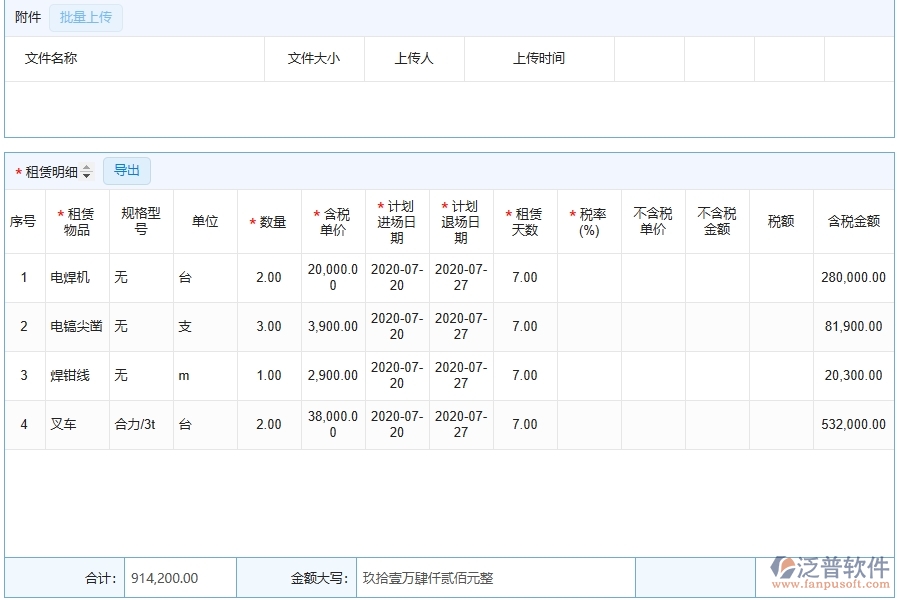Click the 上传时间 column header
The height and width of the screenshot is (600, 900).
(x=540, y=59)
